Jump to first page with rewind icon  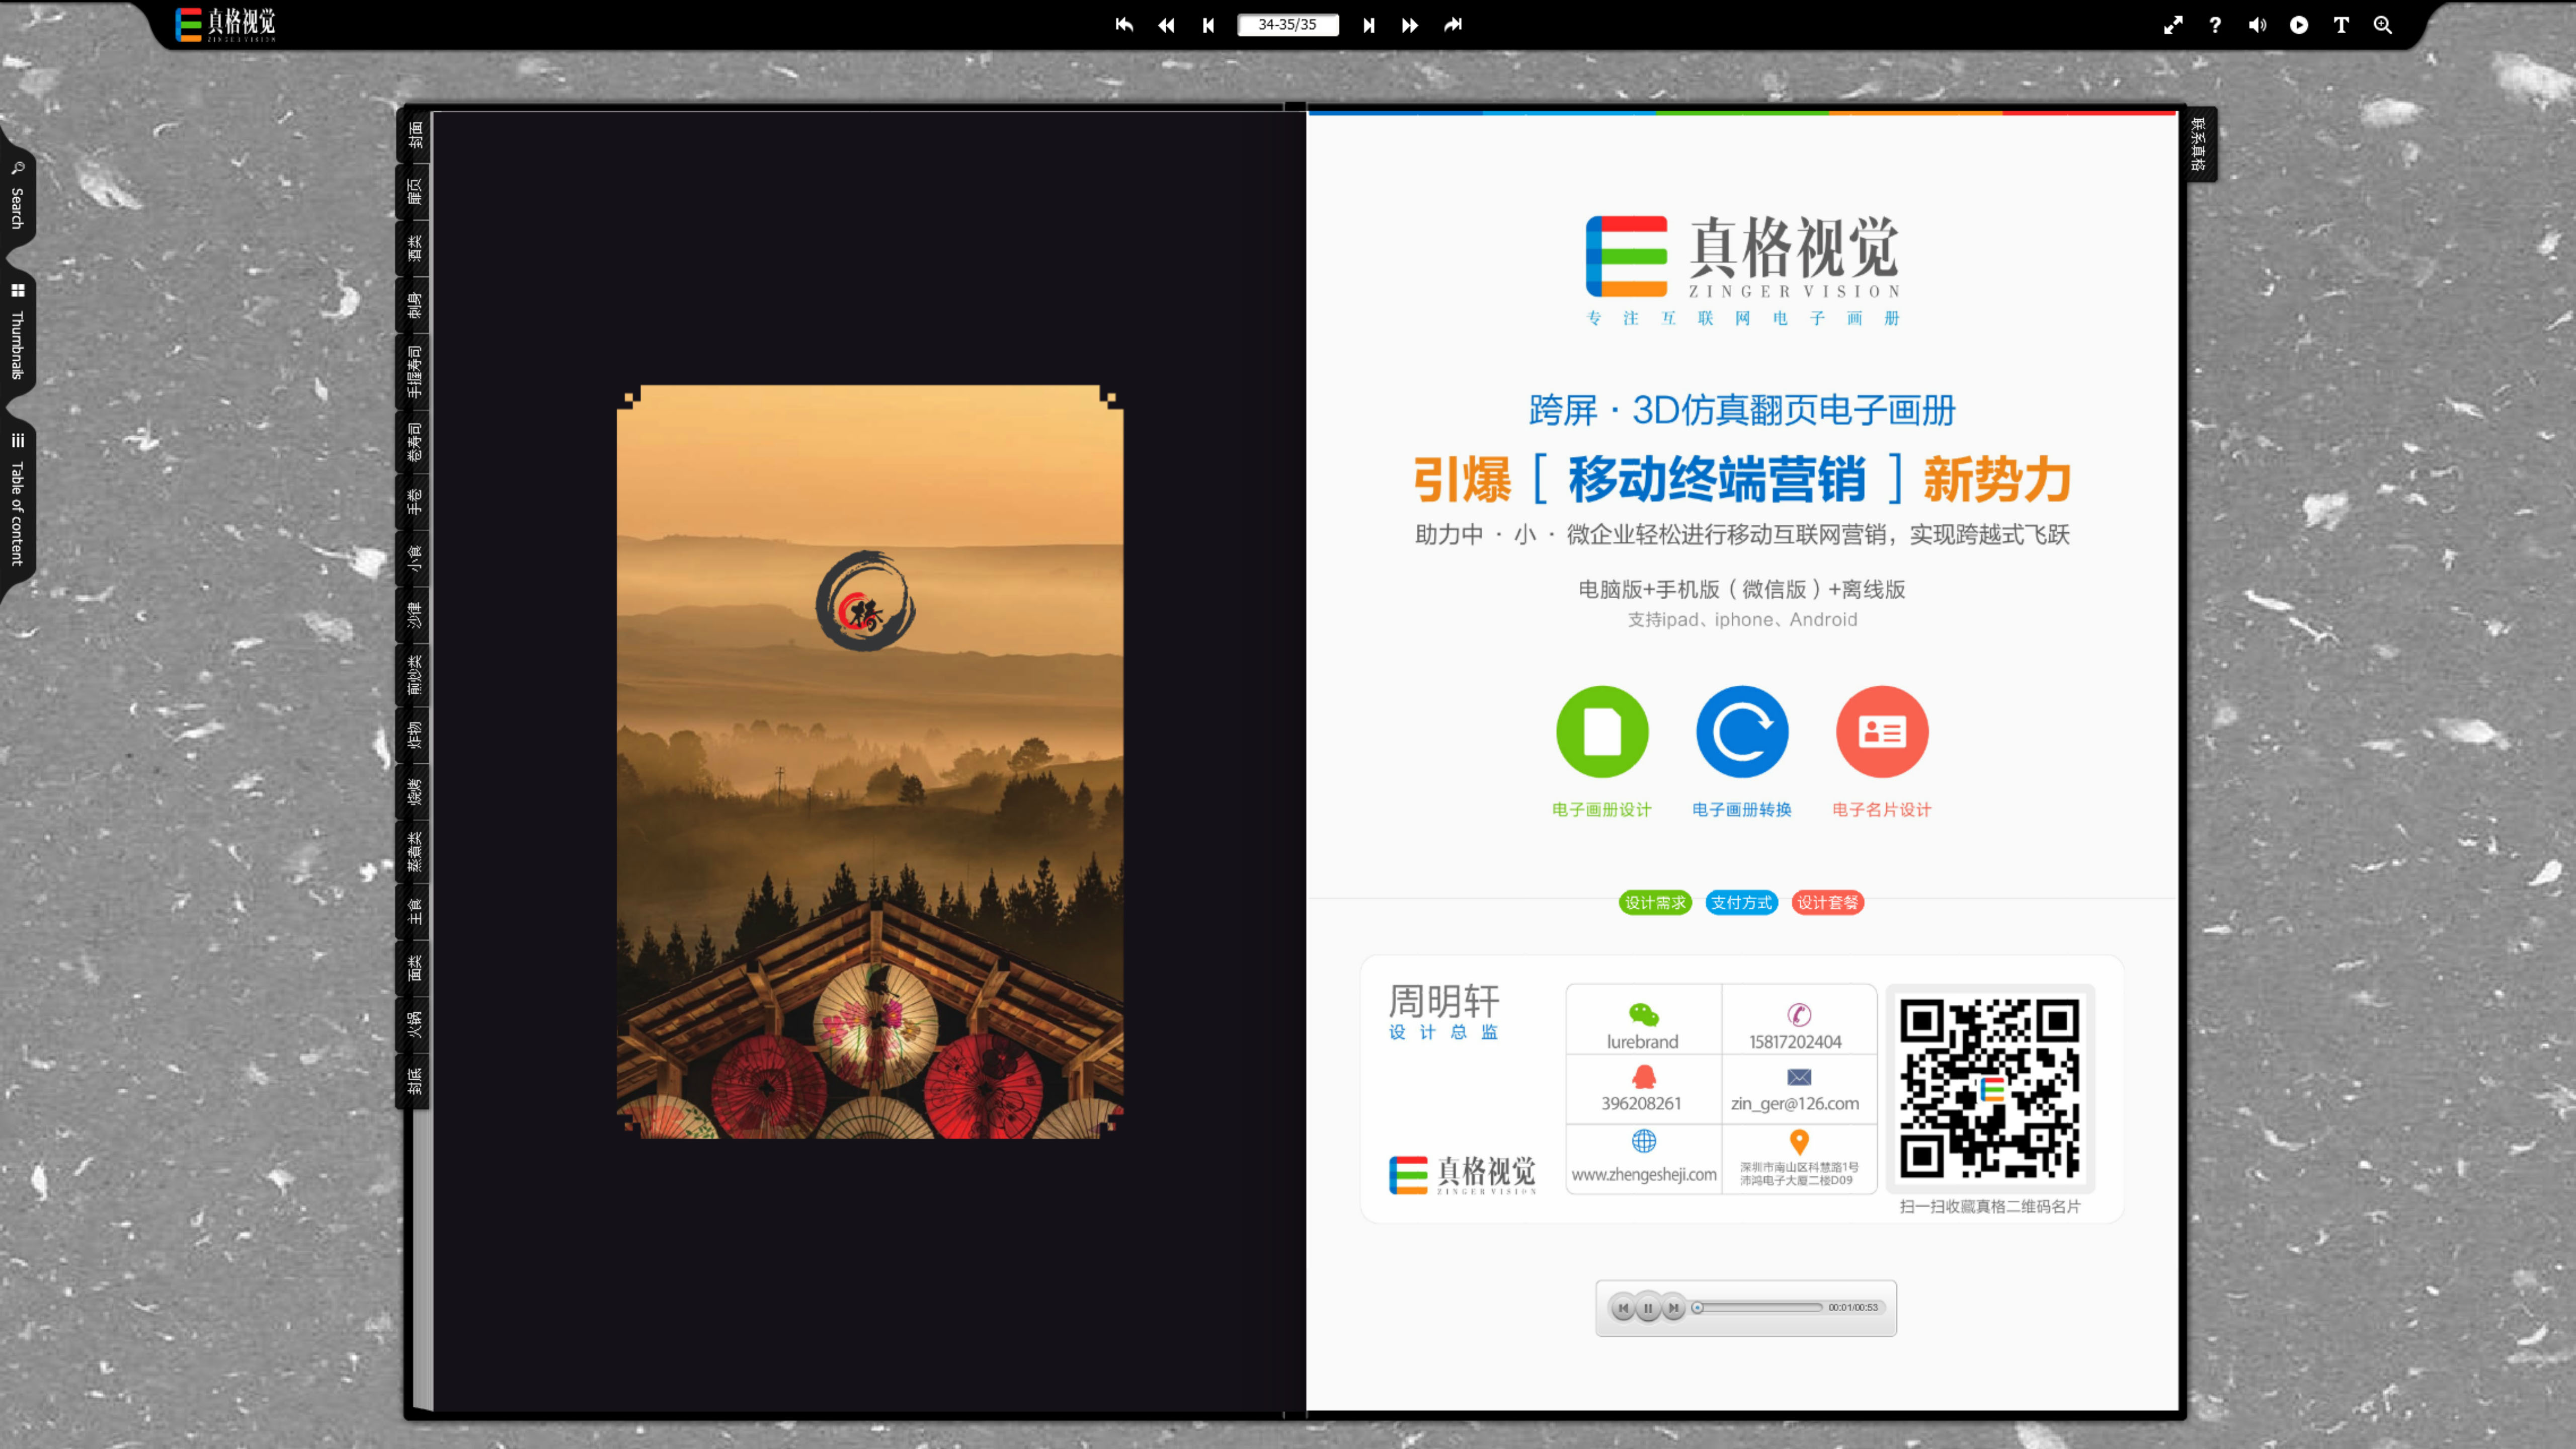[x=1124, y=25]
